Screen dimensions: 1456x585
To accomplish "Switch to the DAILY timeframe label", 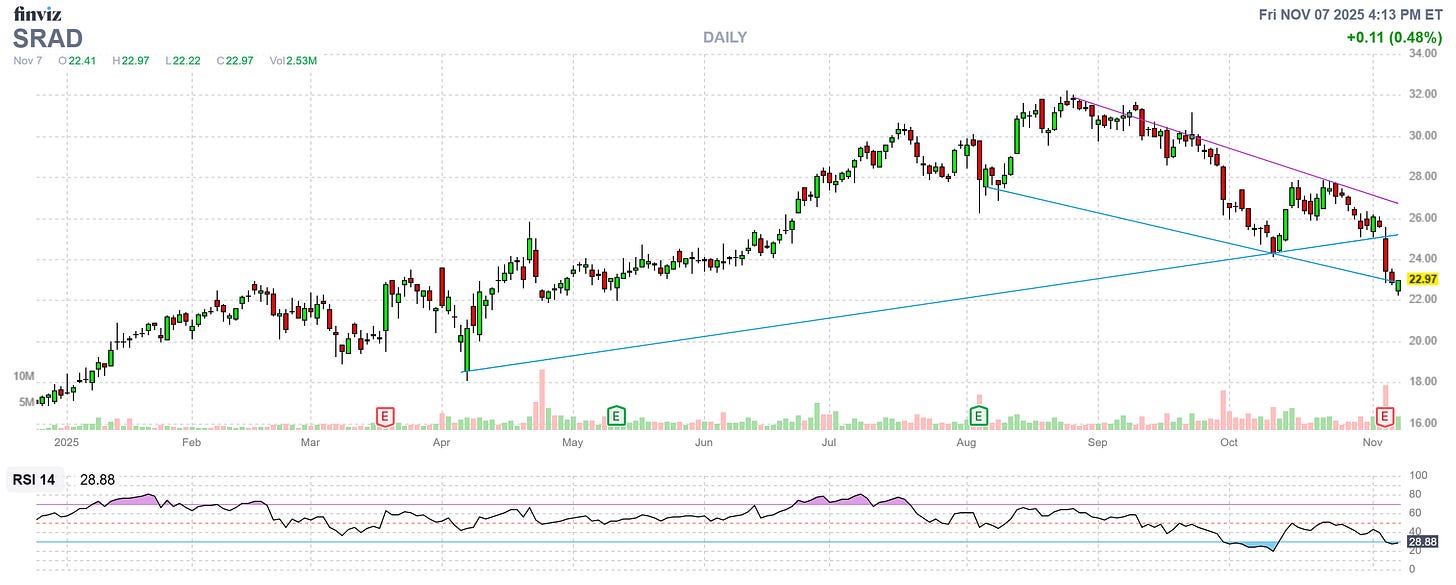I will pyautogui.click(x=723, y=37).
